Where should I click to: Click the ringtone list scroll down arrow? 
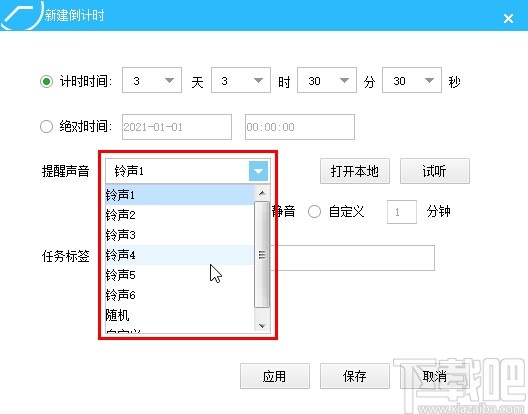[262, 325]
